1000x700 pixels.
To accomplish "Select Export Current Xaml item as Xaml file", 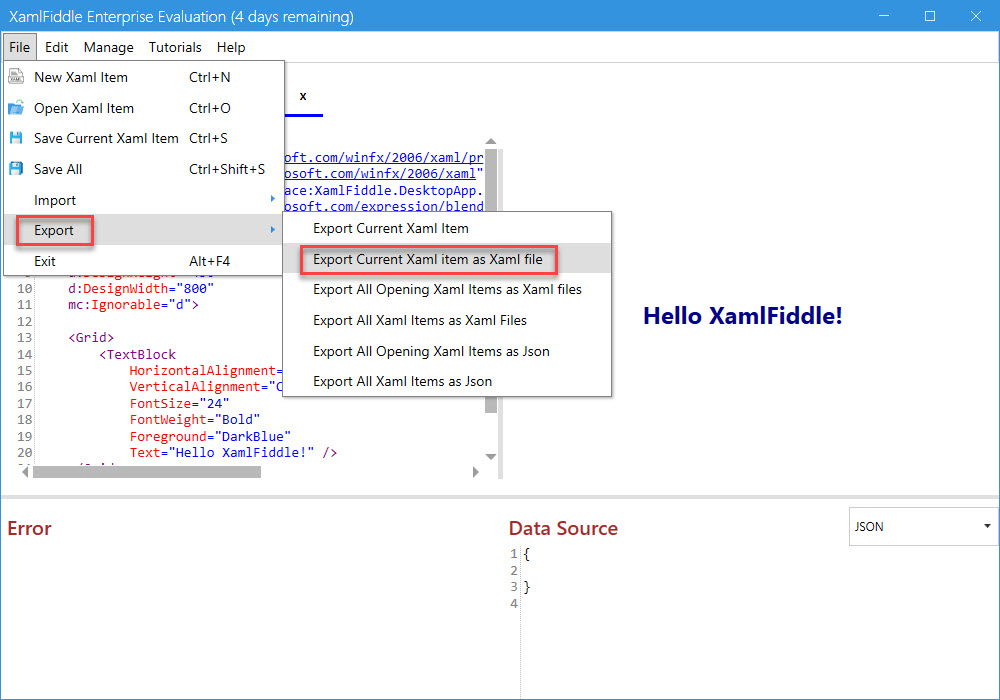I will [x=446, y=259].
